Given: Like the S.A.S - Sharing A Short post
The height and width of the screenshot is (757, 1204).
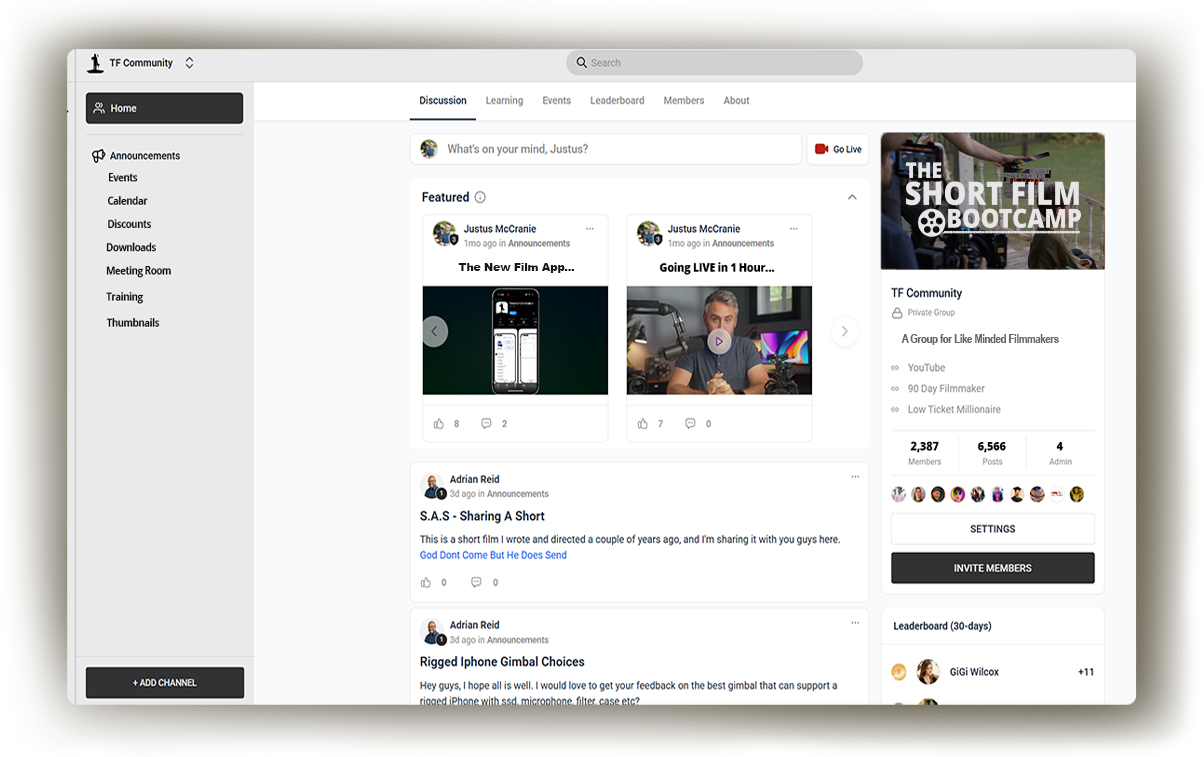Looking at the screenshot, I should pos(426,582).
